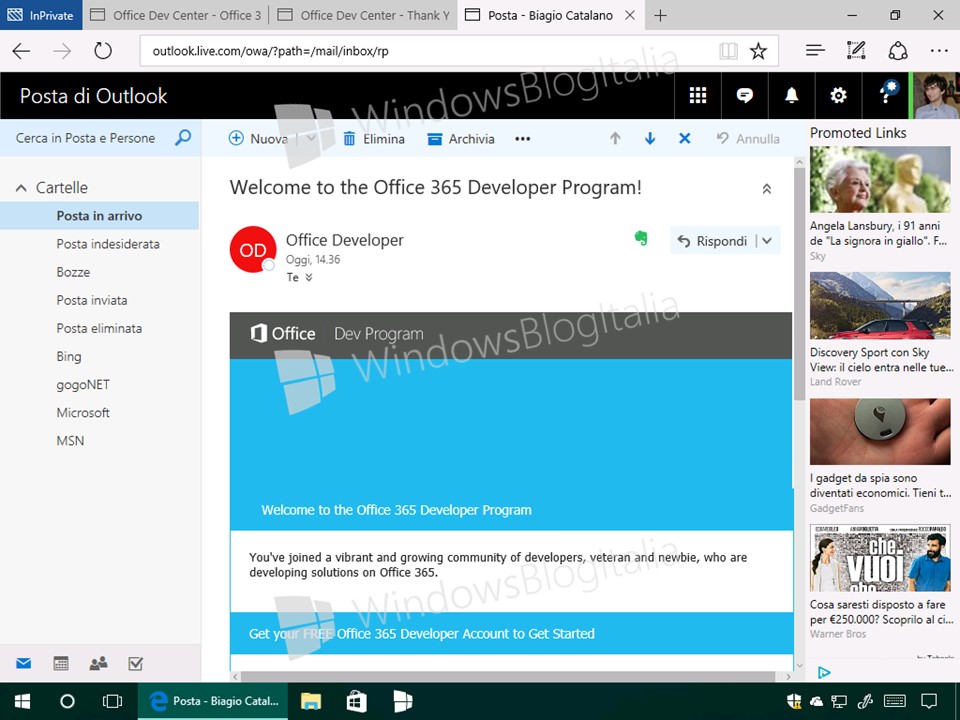
Task: Click the browser back arrow
Action: 21,51
